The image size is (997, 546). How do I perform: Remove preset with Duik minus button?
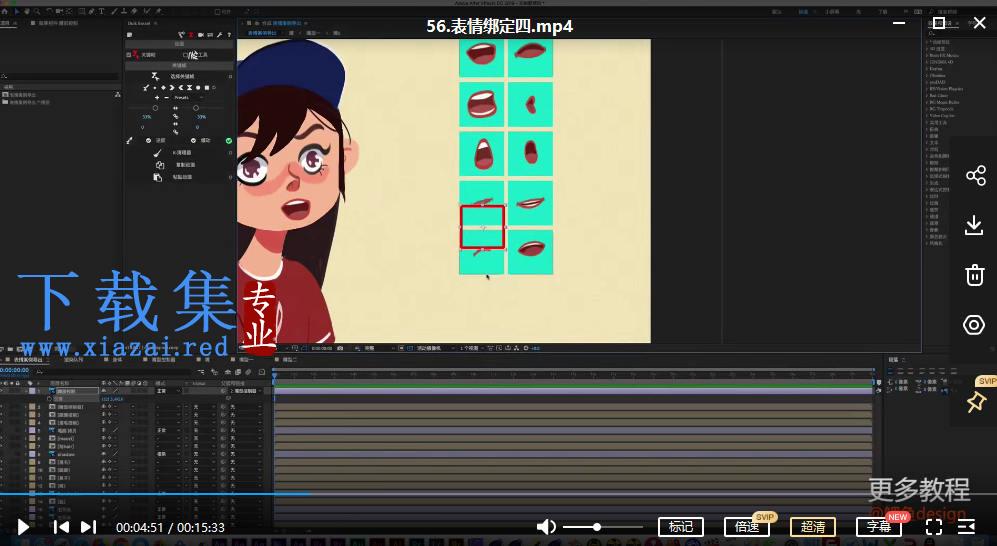tap(167, 98)
